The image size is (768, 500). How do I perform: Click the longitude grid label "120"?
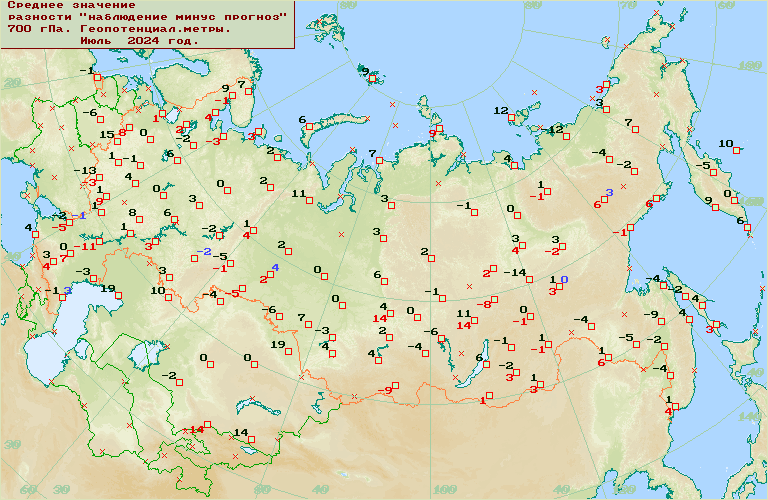point(624,489)
